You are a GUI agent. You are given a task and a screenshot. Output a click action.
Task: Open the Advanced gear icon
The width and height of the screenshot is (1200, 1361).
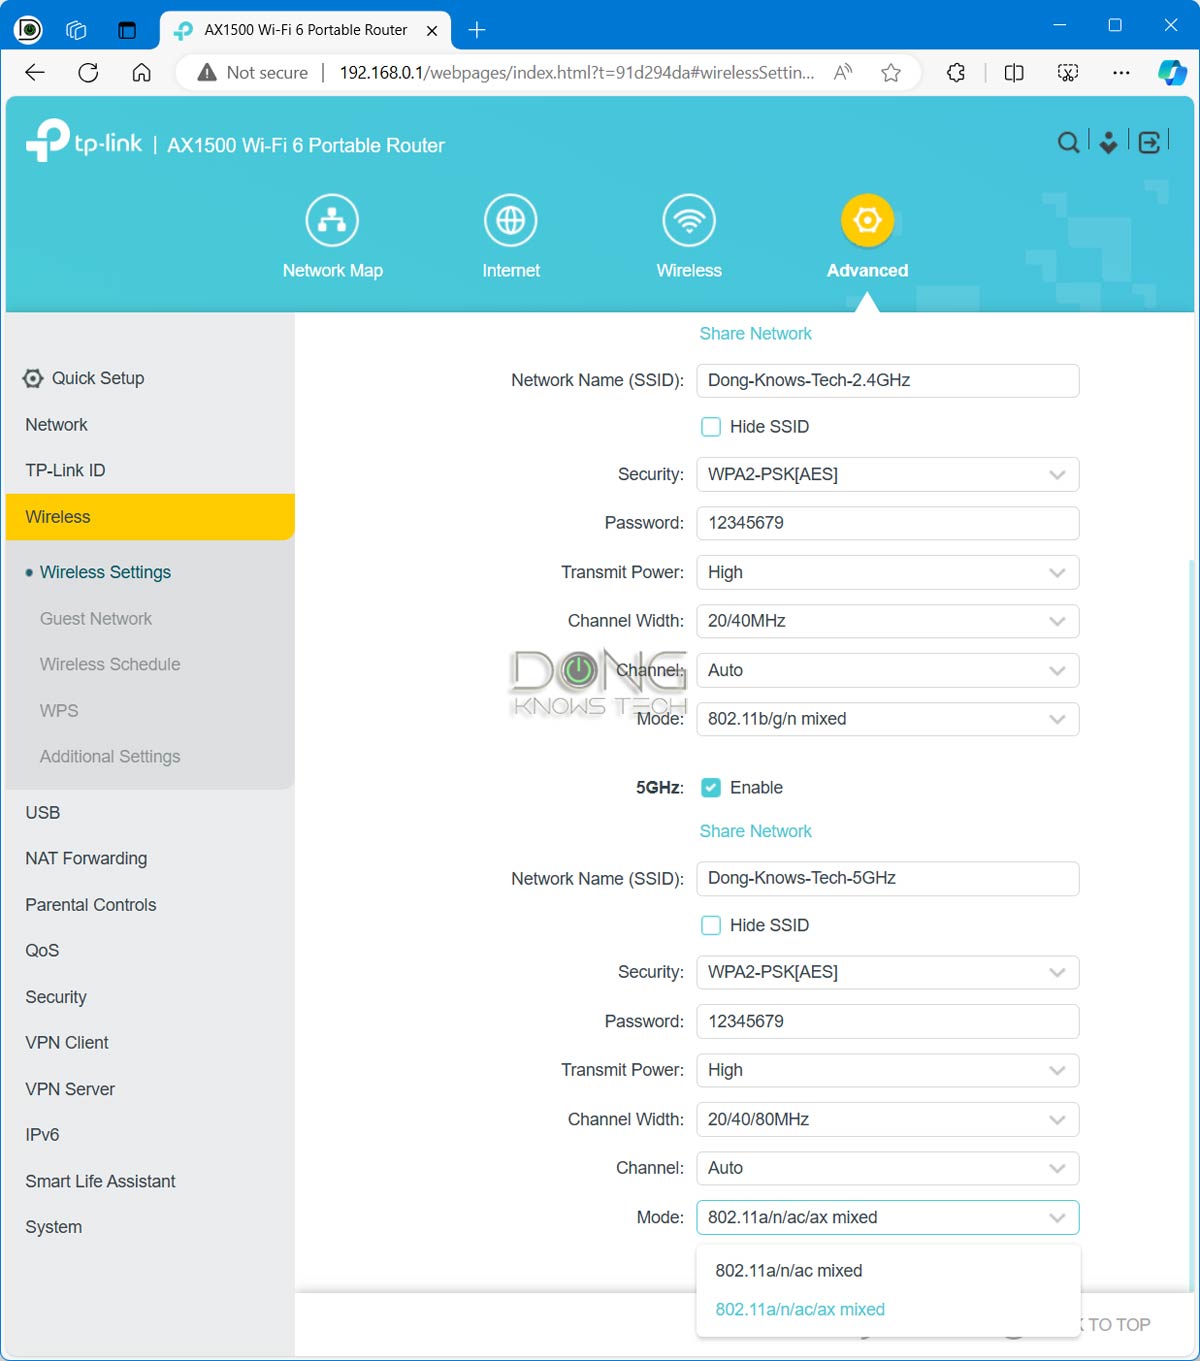(867, 220)
